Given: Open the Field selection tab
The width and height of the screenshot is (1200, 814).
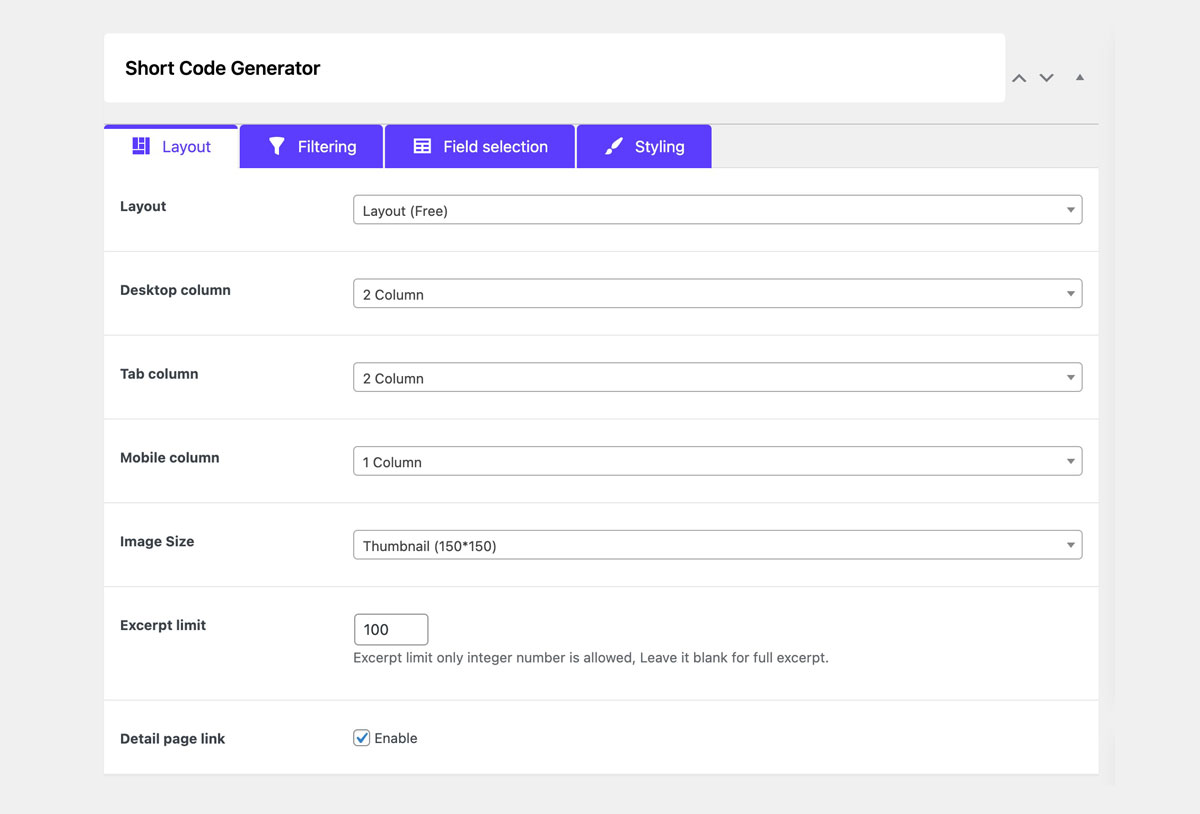Looking at the screenshot, I should [480, 146].
